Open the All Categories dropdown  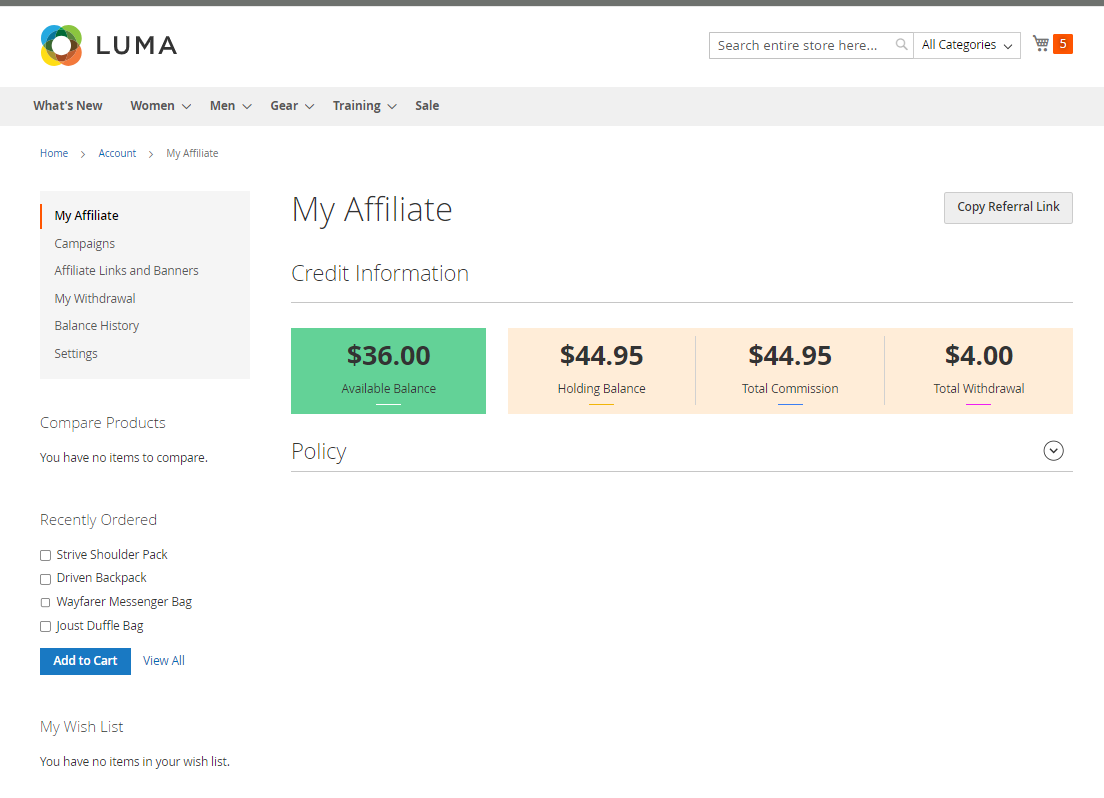(966, 45)
